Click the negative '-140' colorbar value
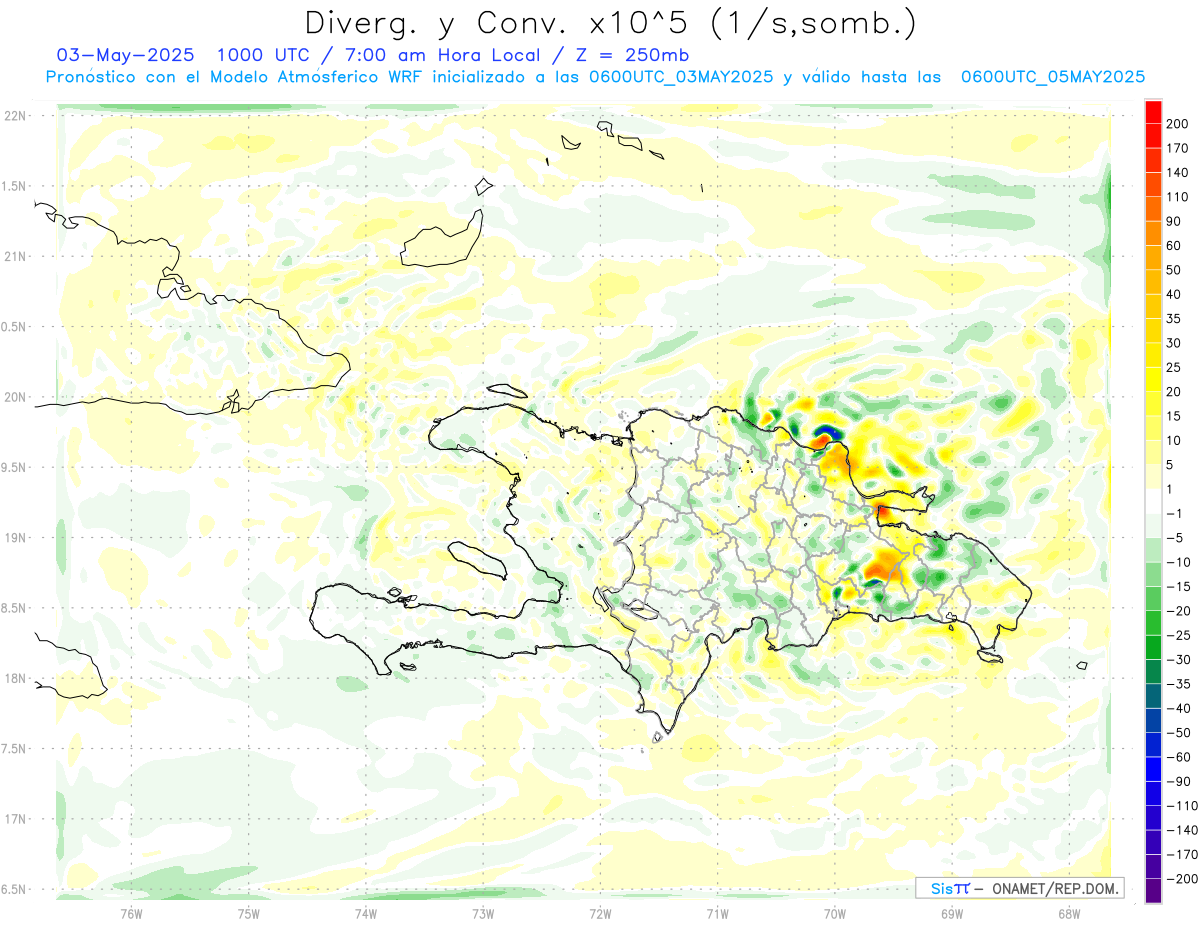Screen dimensions: 1200x927 click(1183, 830)
